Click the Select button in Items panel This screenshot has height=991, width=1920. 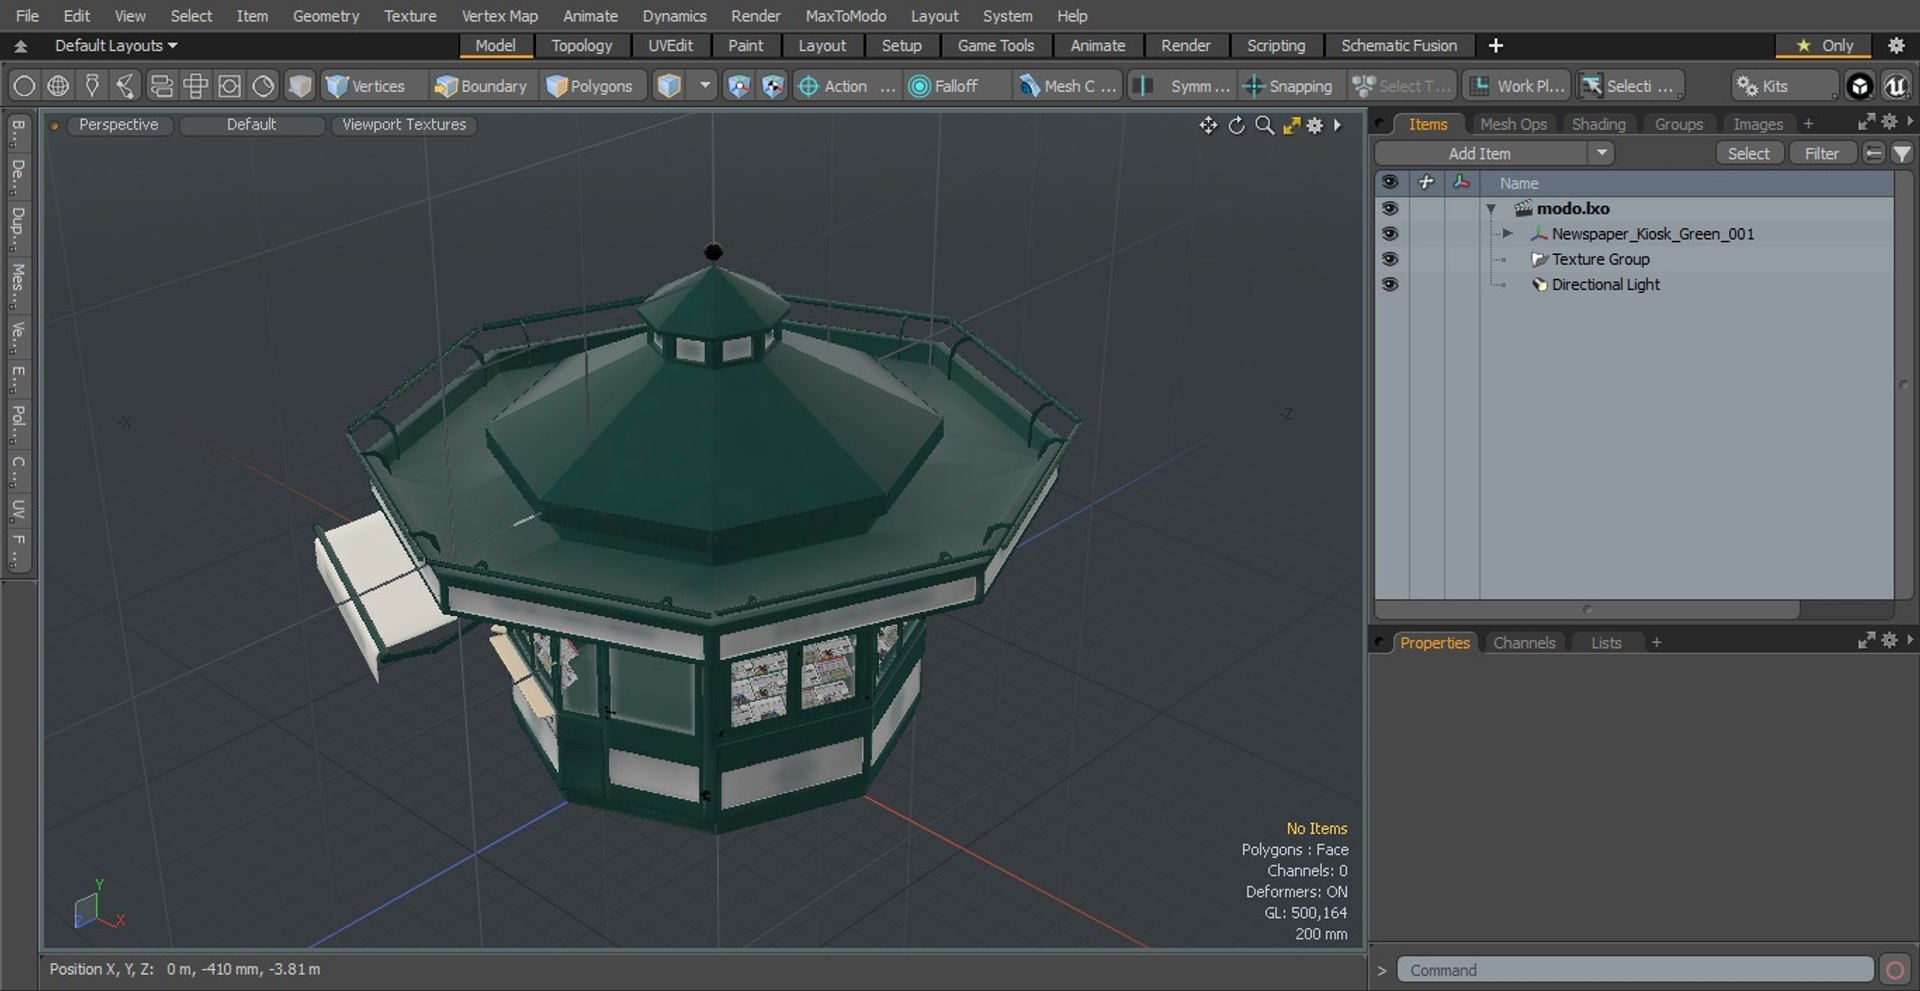pyautogui.click(x=1749, y=153)
